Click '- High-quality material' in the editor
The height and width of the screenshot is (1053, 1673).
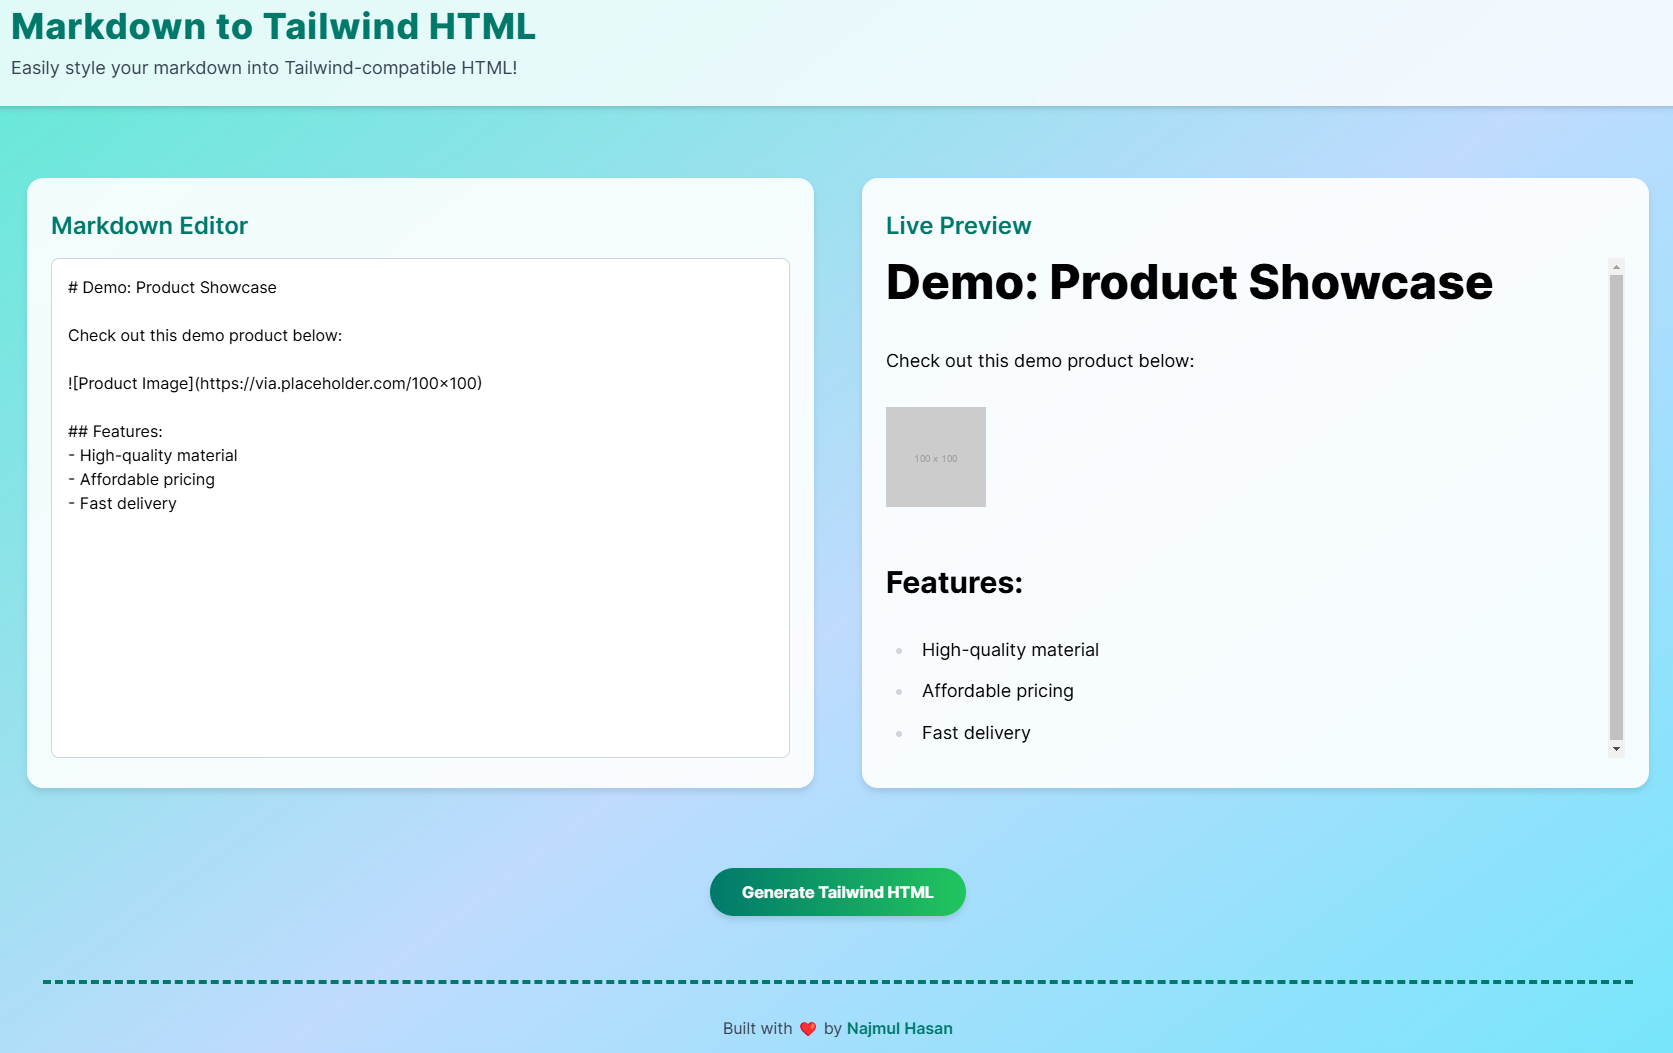coord(153,455)
